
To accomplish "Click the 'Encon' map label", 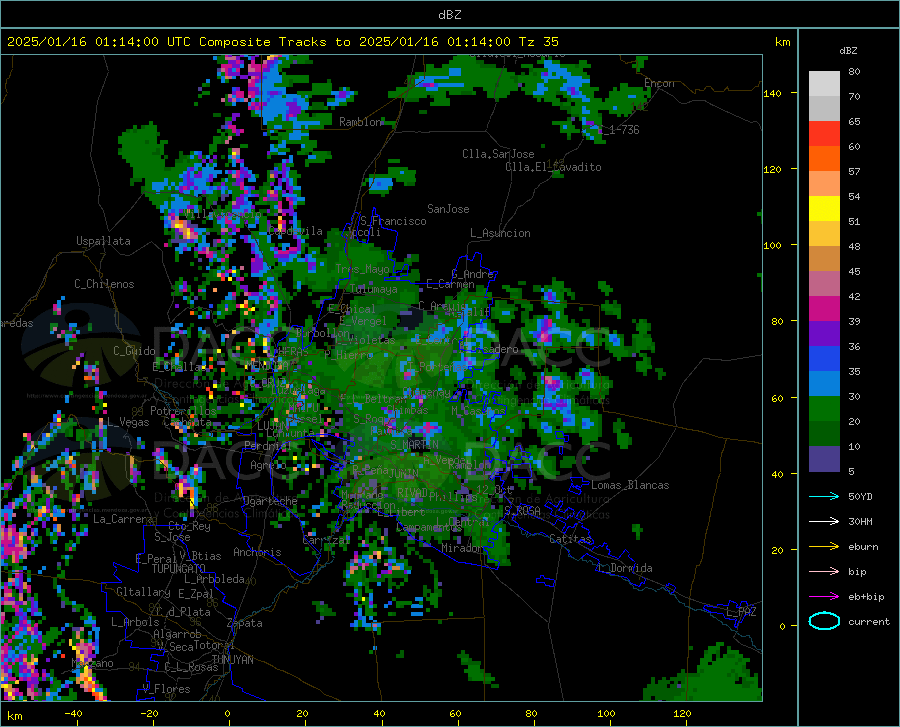I will coord(659,83).
